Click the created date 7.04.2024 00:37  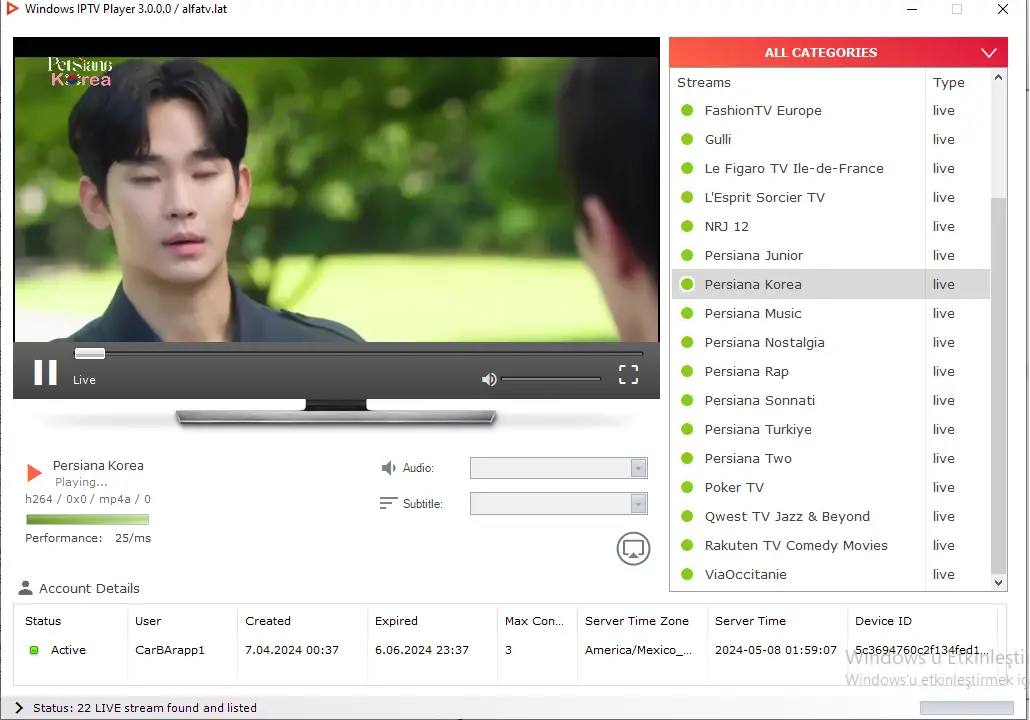tap(292, 650)
